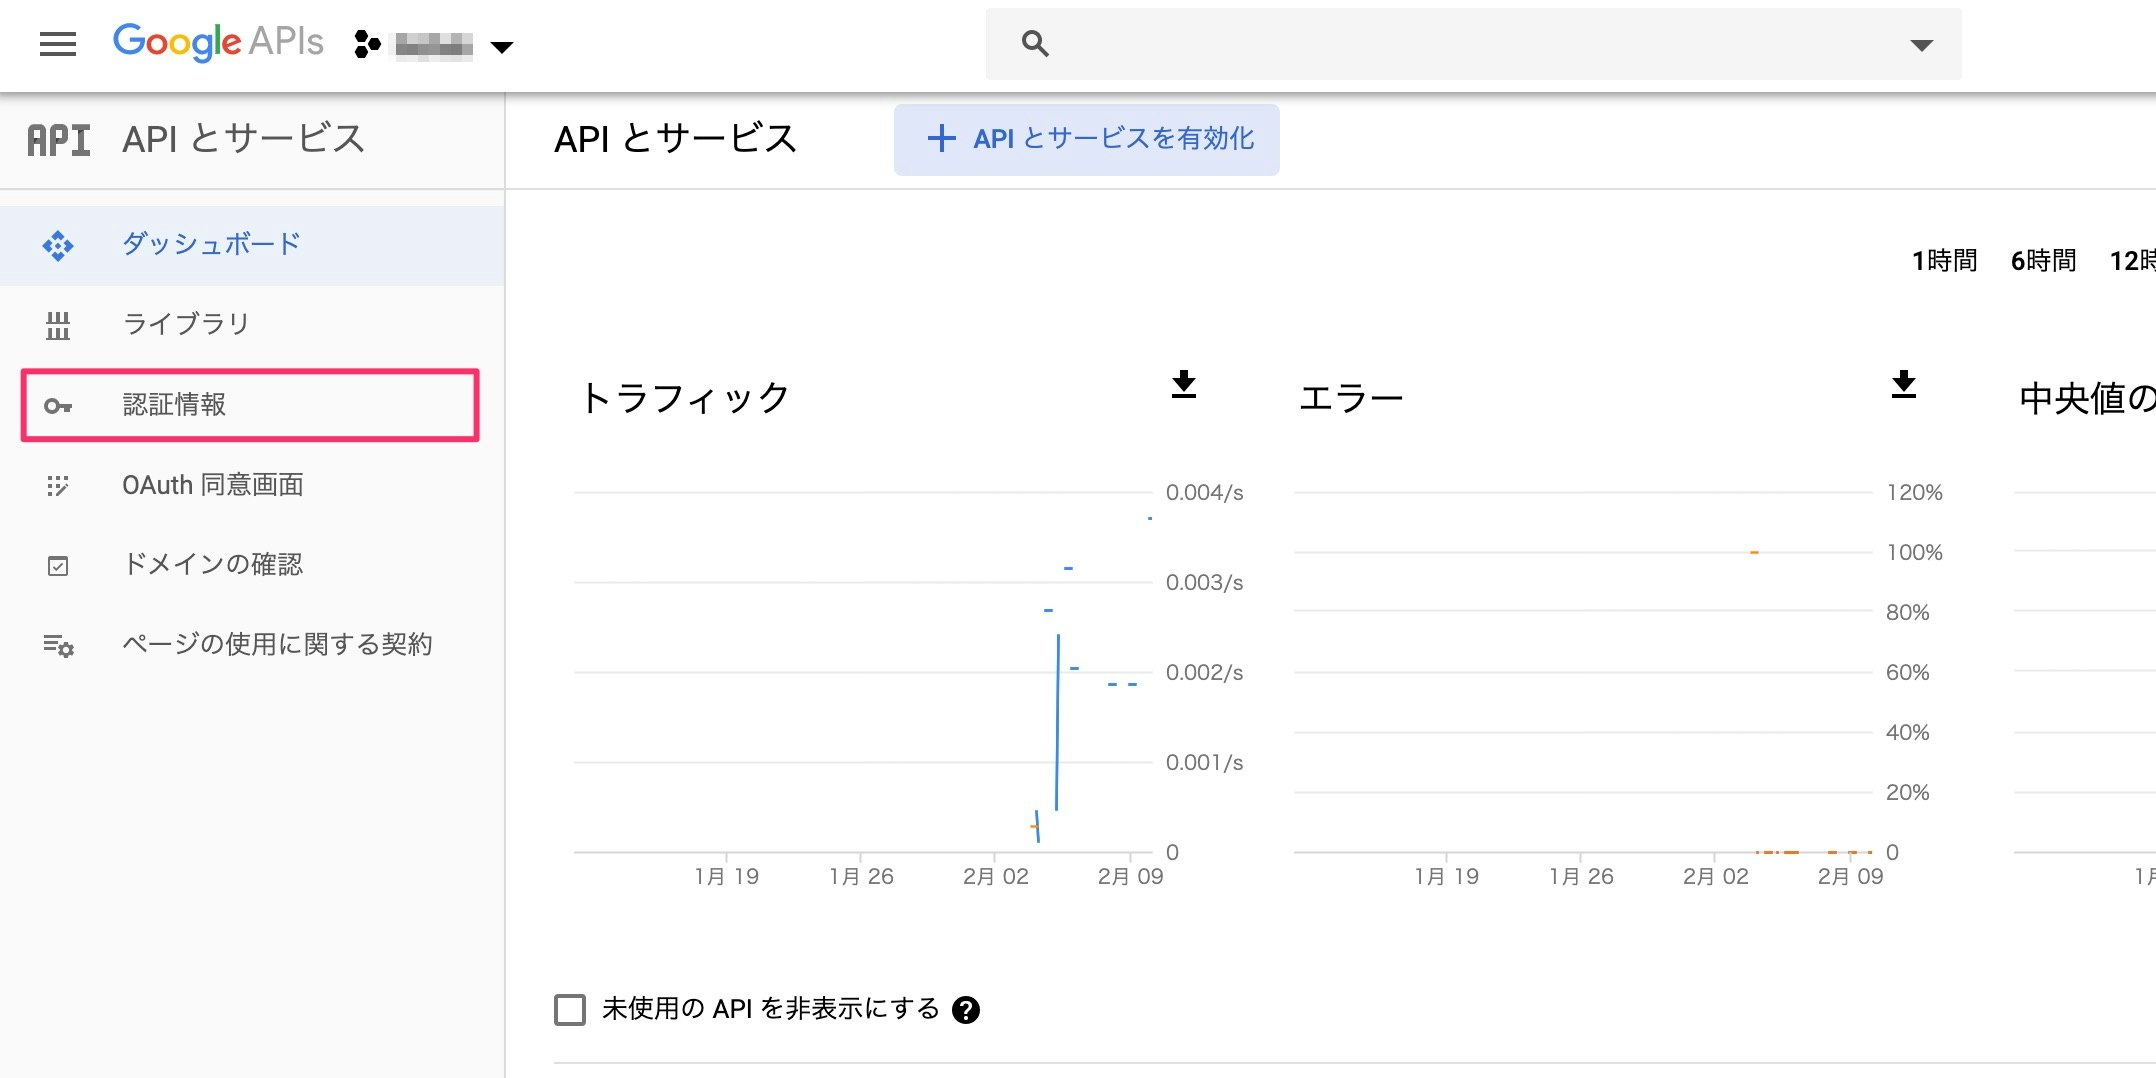This screenshot has height=1078, width=2156.
Task: Open ページの使用に関する契約
Action: click(252, 645)
